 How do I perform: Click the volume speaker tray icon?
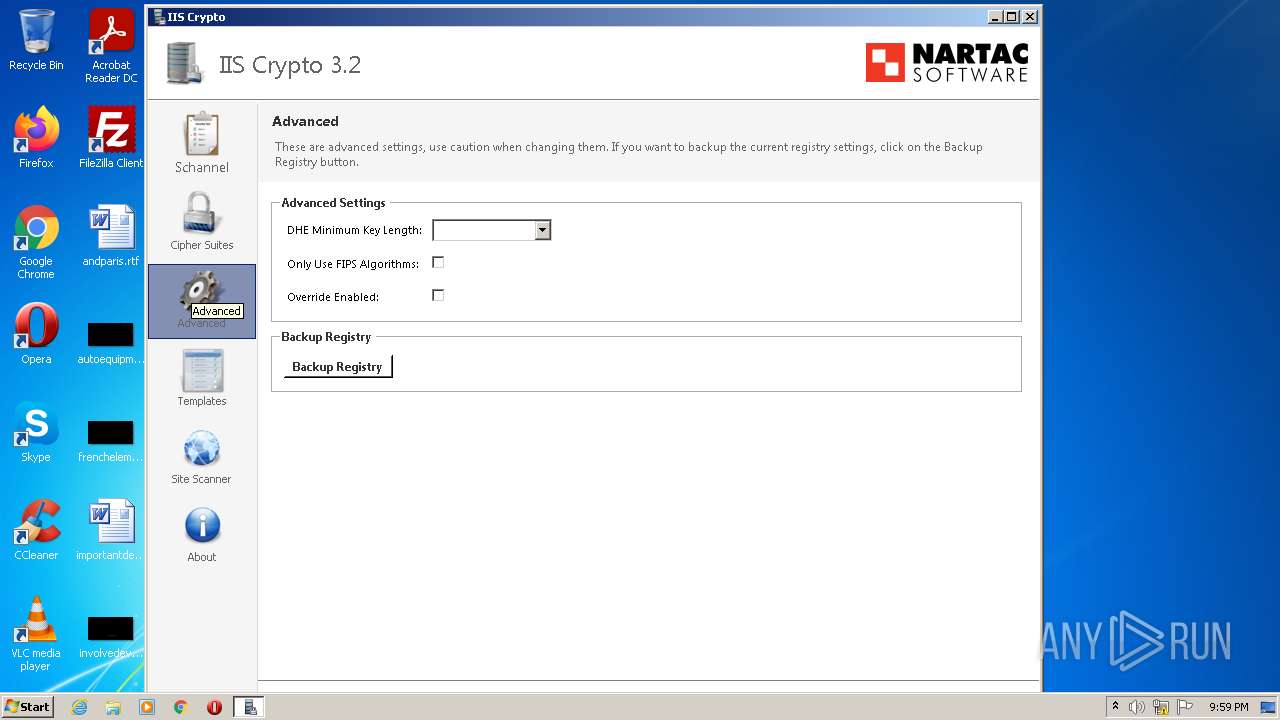pyautogui.click(x=1137, y=707)
